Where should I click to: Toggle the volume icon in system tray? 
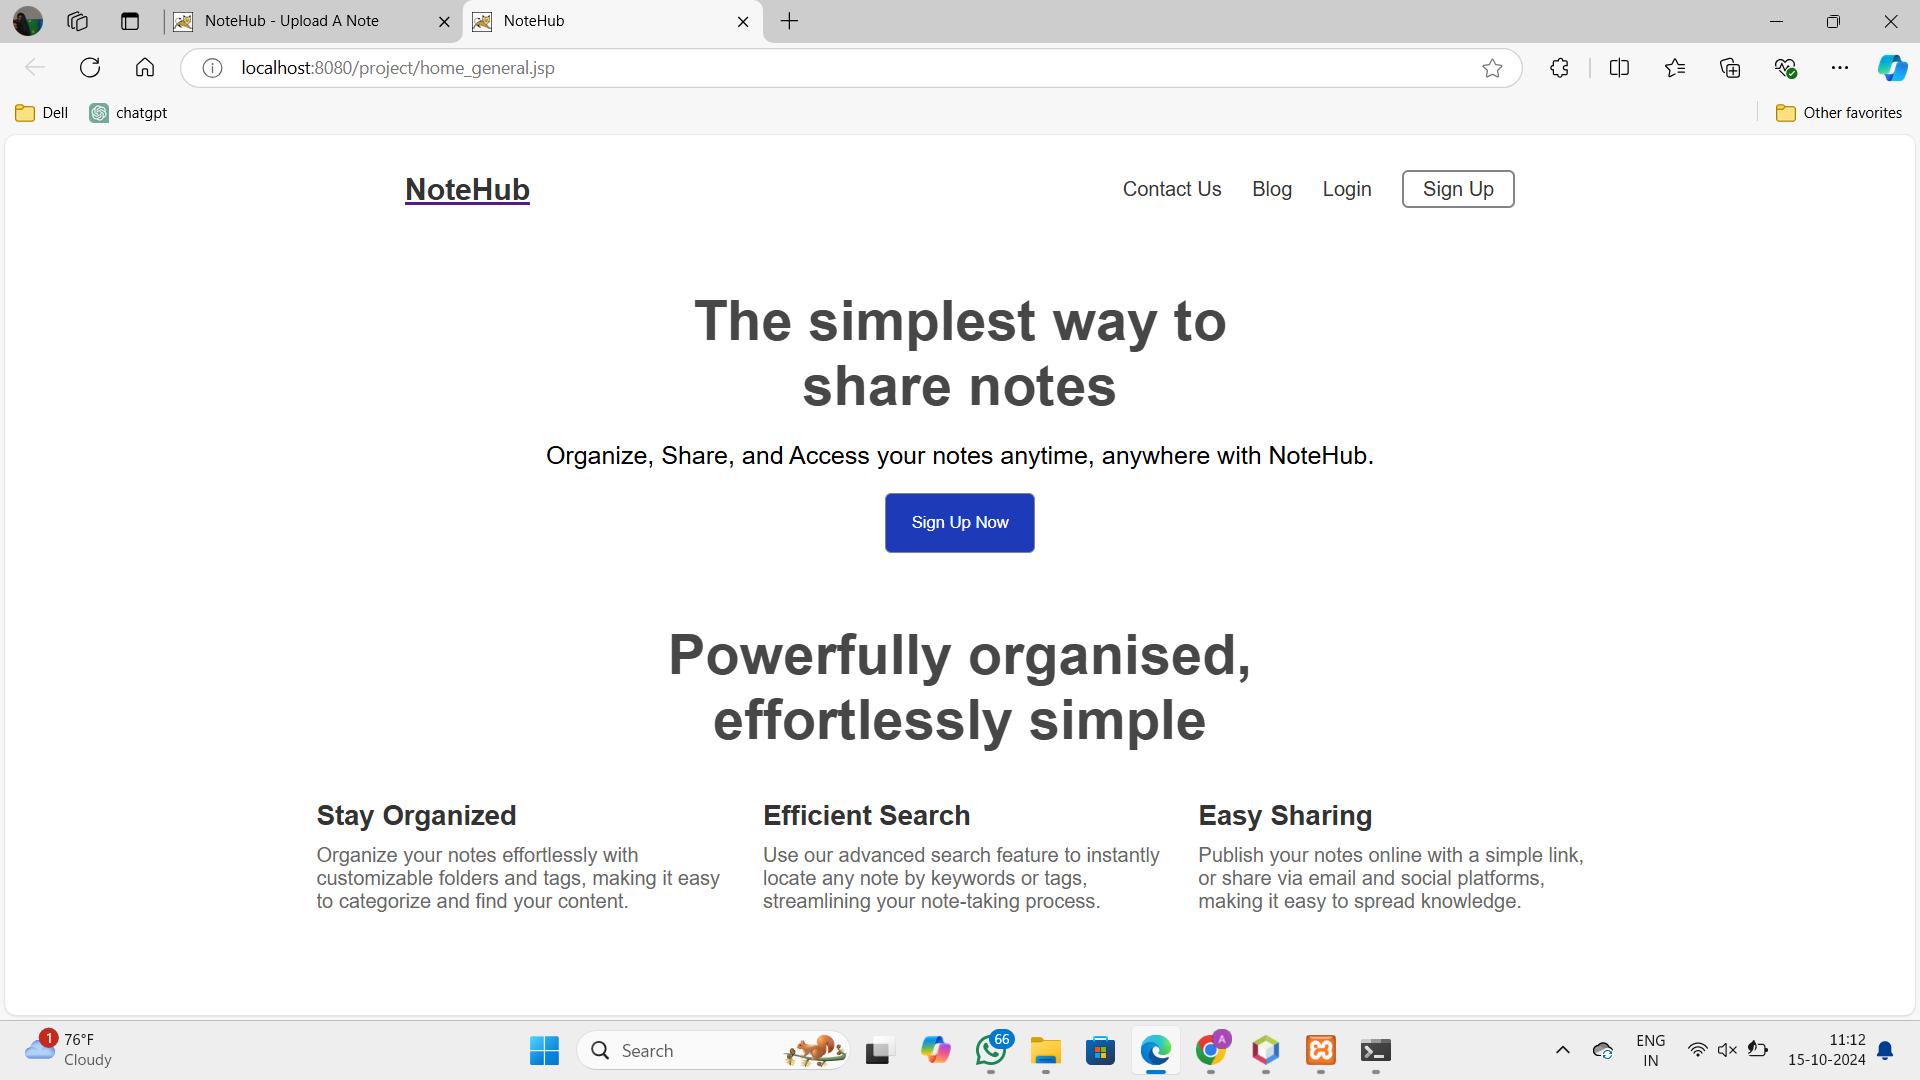point(1727,1051)
